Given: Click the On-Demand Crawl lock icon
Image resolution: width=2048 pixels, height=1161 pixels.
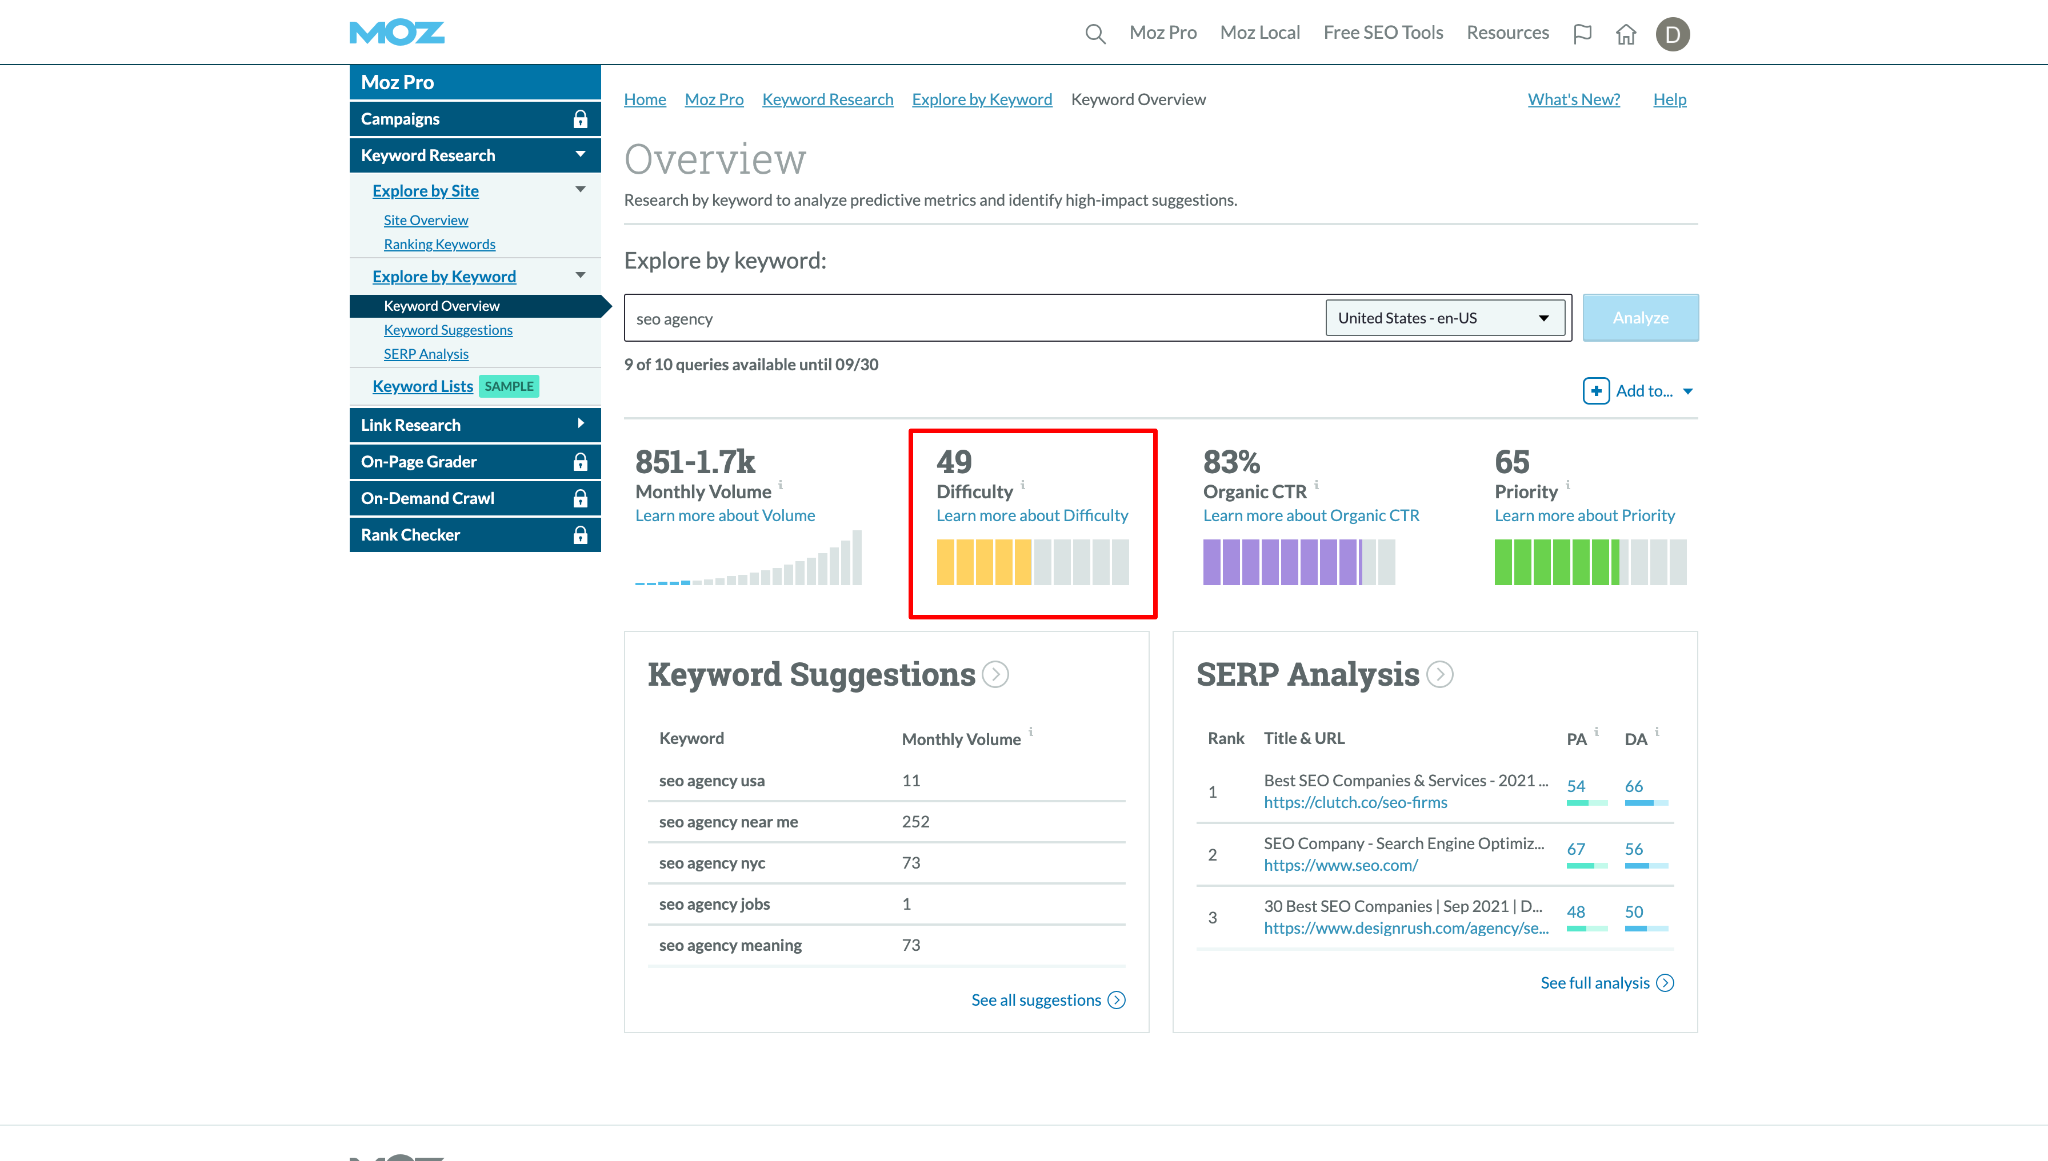Looking at the screenshot, I should [580, 498].
